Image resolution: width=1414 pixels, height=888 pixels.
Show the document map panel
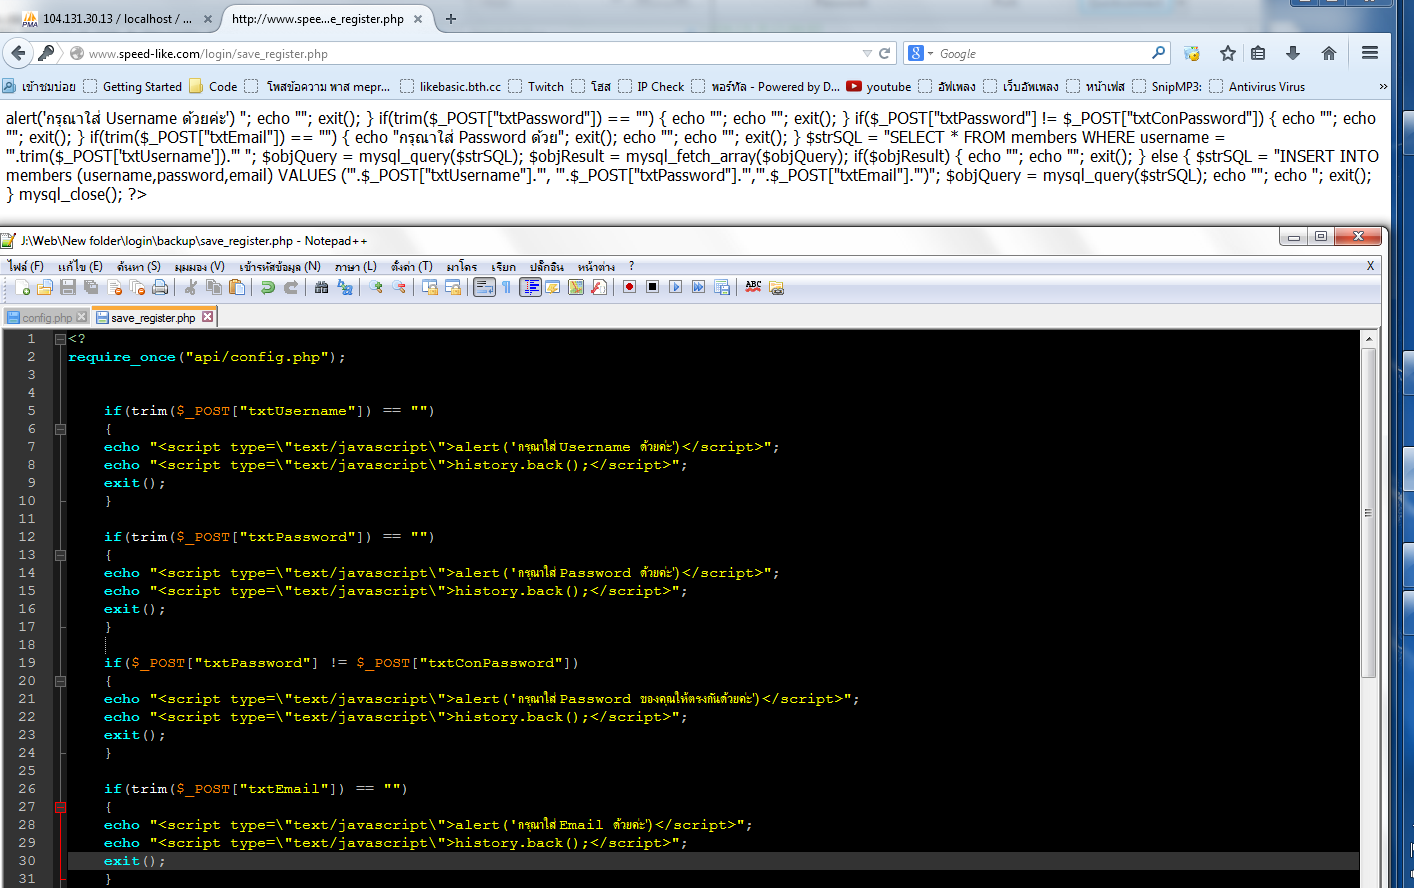tap(575, 288)
